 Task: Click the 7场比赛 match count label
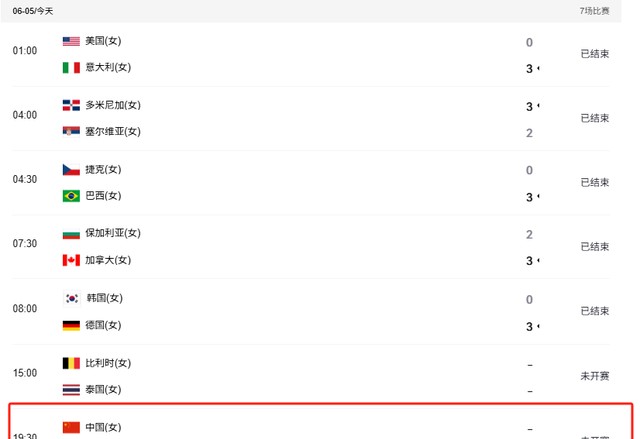594,10
